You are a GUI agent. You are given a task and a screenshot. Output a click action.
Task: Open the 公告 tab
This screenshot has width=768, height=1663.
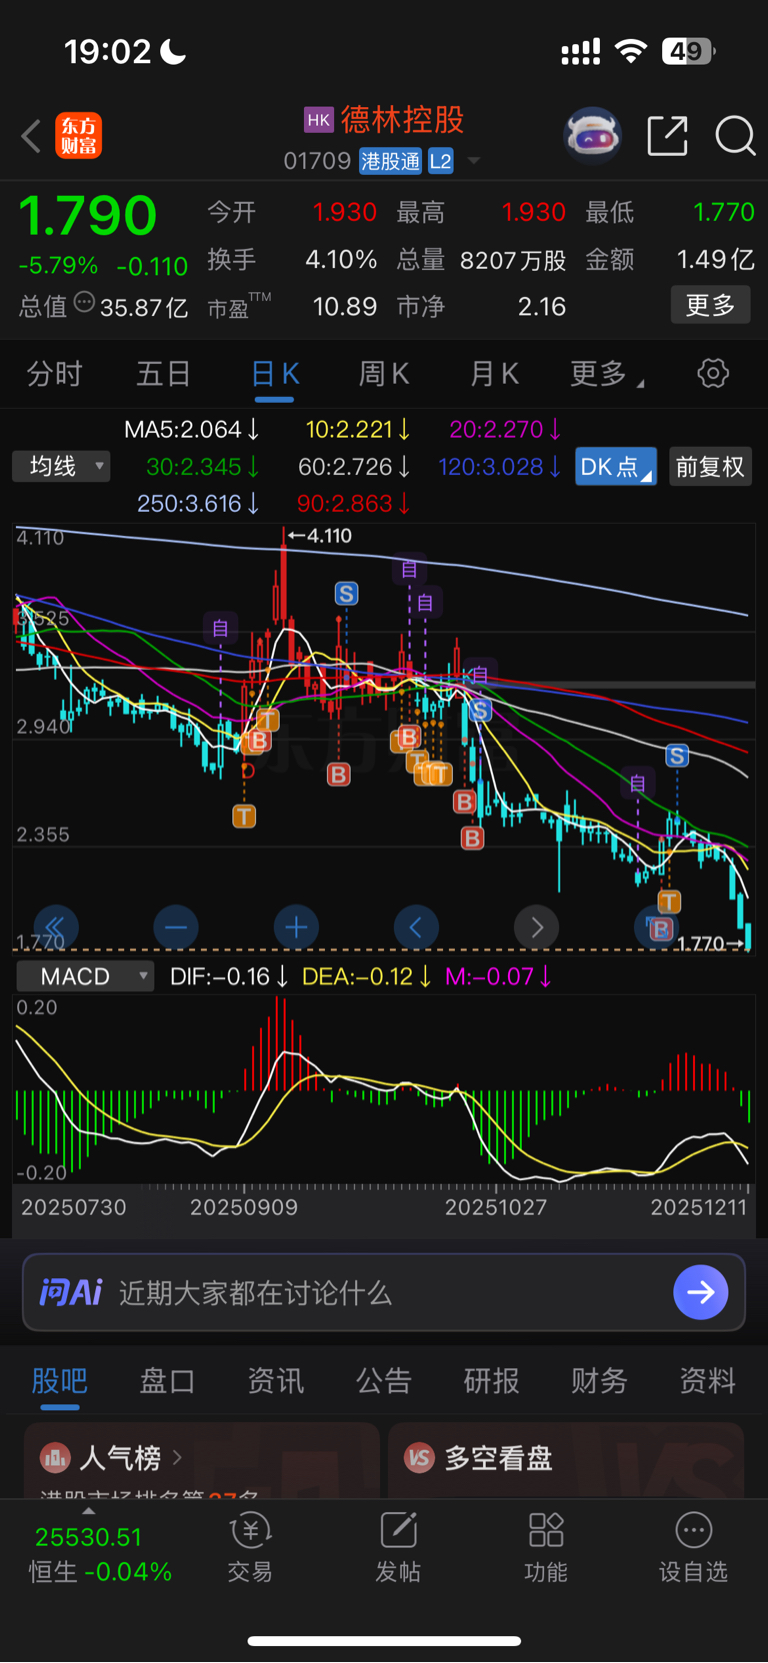click(x=384, y=1381)
